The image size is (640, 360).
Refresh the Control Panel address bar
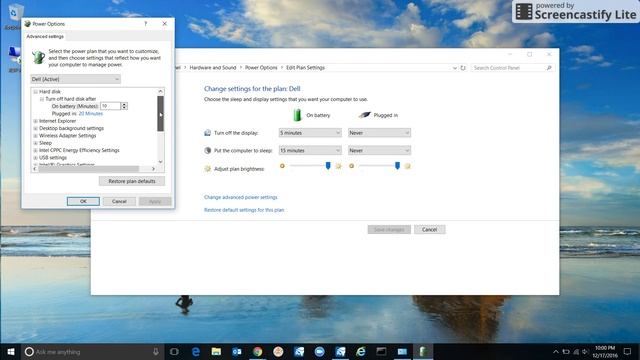463,68
